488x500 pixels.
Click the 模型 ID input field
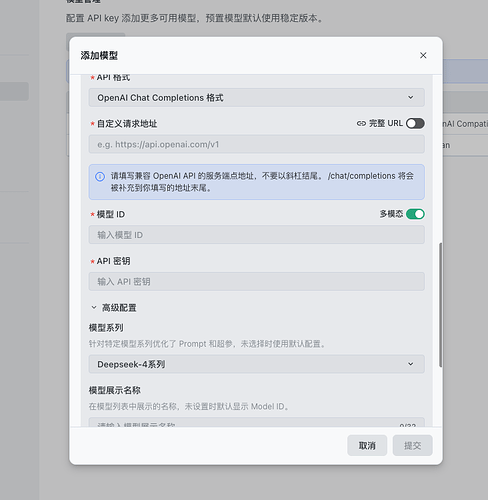[x=256, y=235]
